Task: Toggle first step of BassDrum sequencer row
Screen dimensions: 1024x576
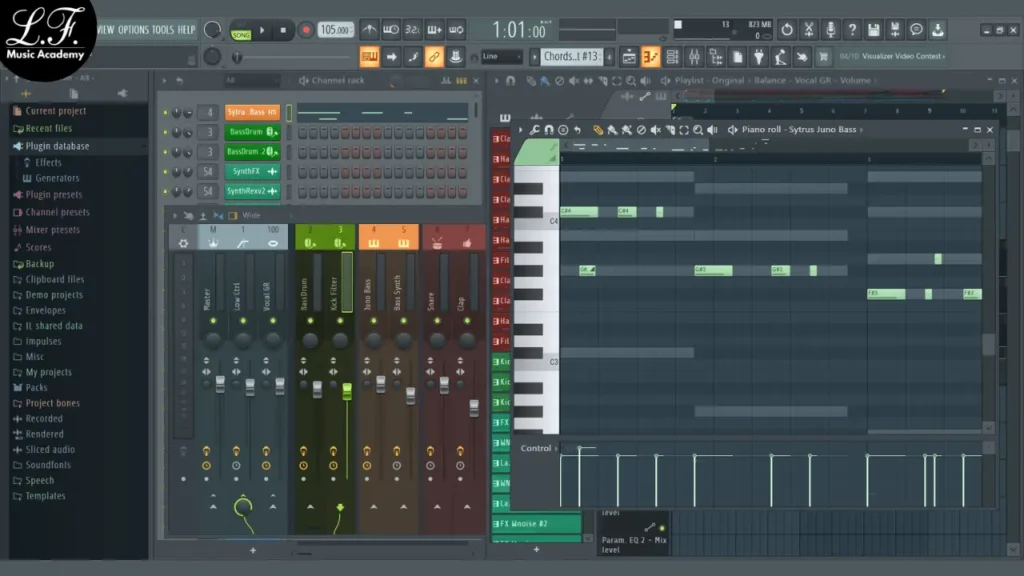Action: 302,132
